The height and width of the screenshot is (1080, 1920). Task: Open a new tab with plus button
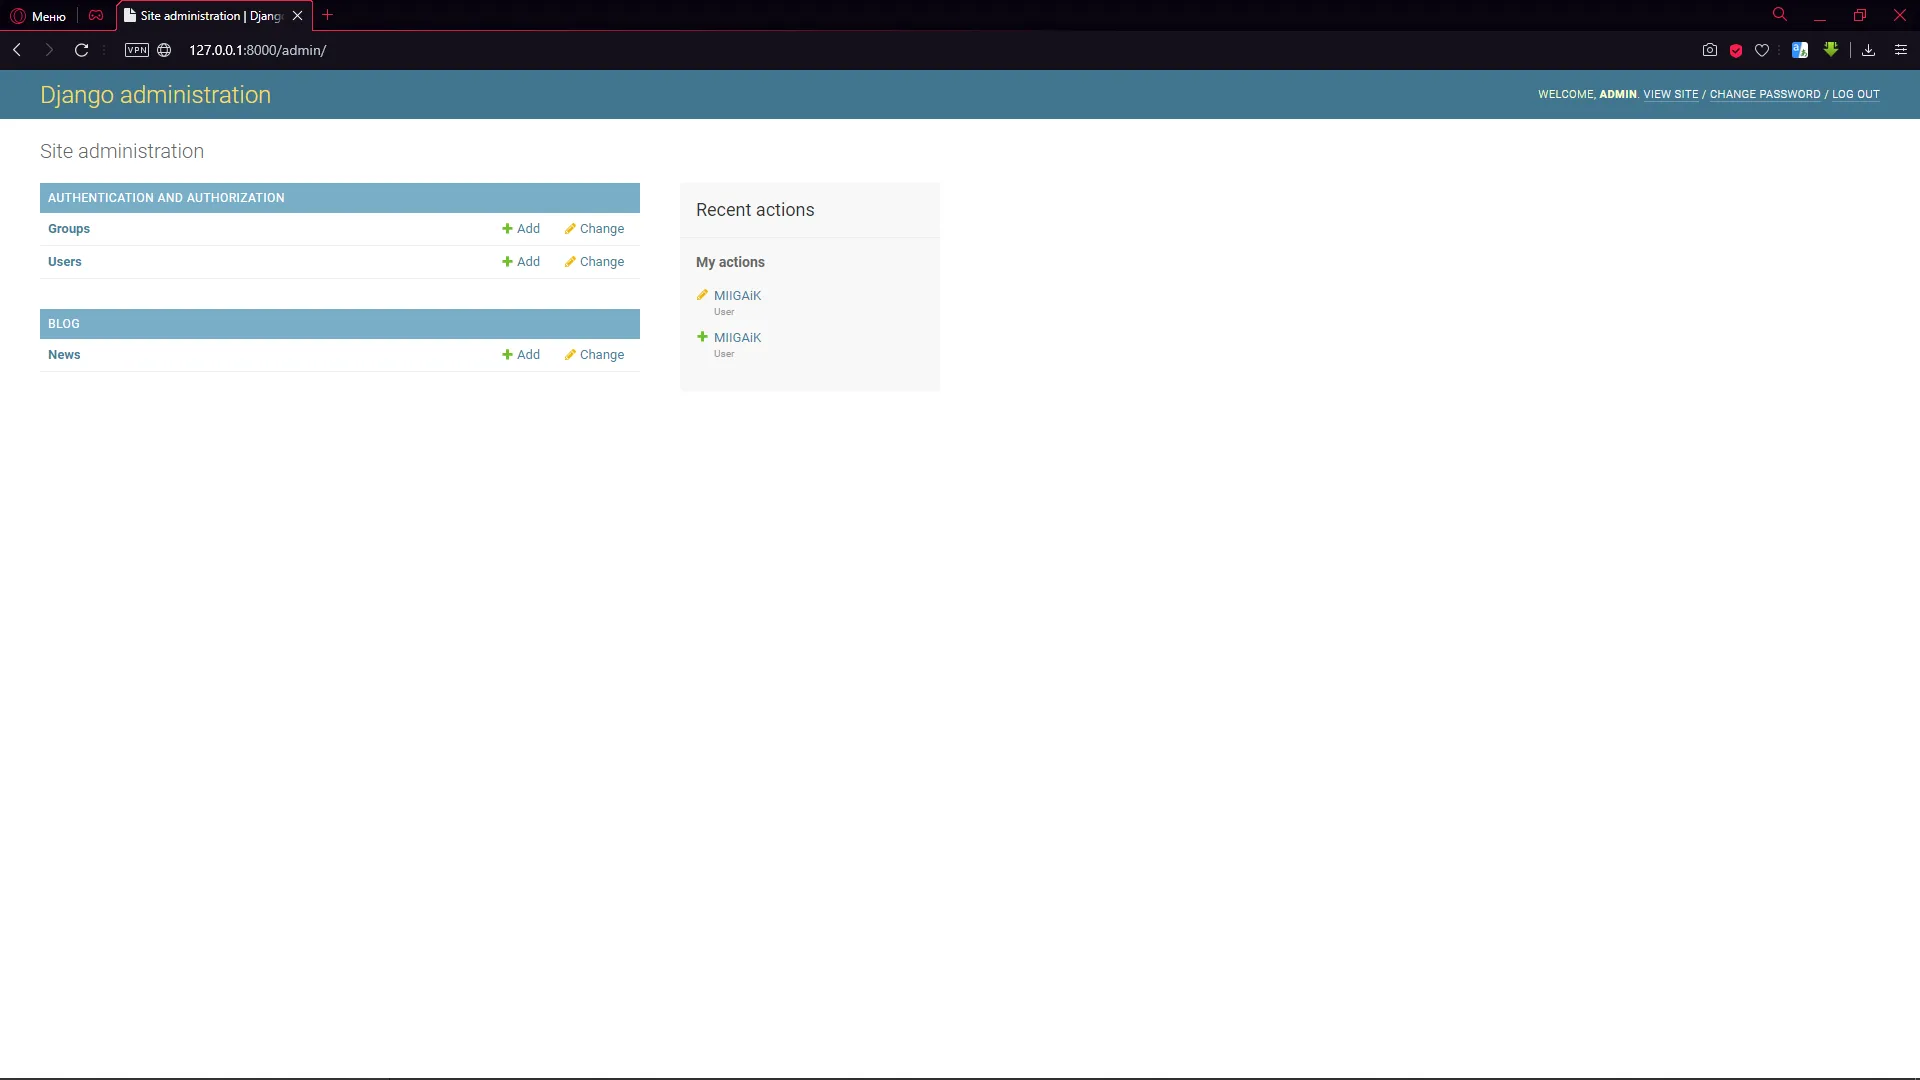[x=328, y=15]
